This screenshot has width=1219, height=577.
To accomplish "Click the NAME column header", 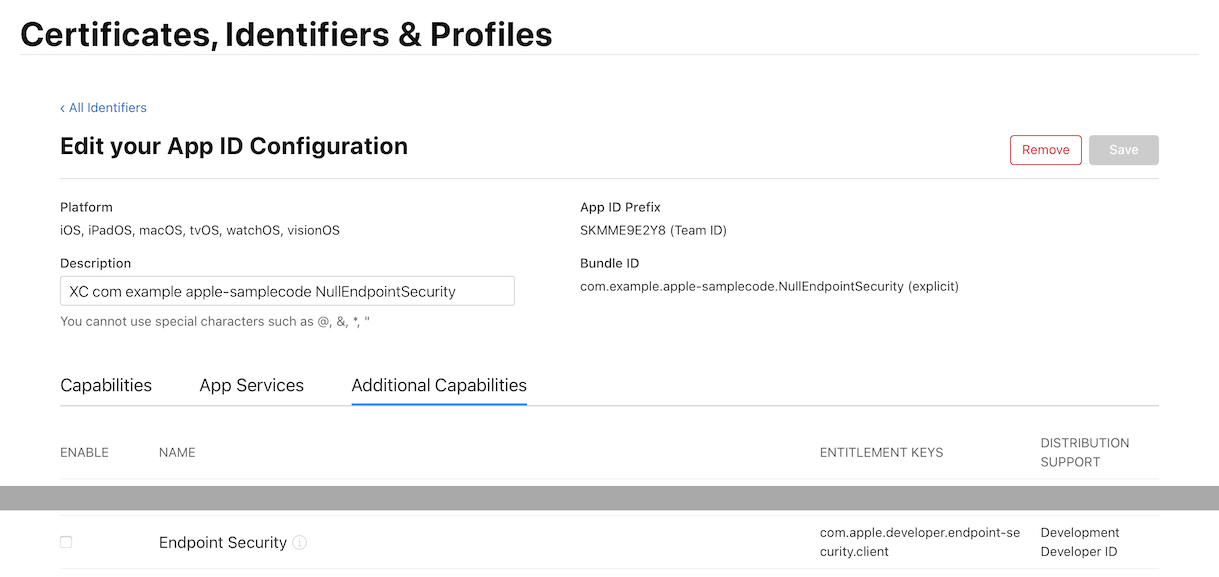I will click(177, 452).
